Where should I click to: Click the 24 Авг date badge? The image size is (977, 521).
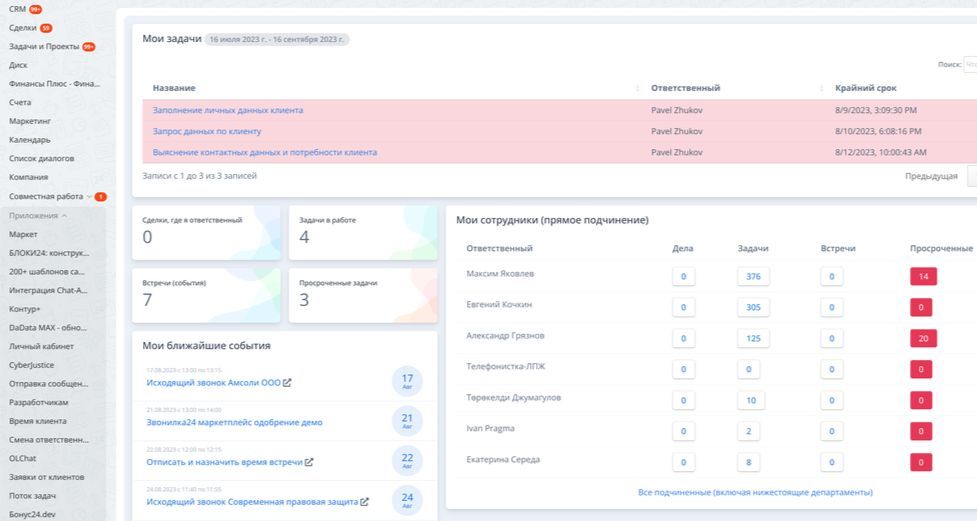[x=407, y=500]
